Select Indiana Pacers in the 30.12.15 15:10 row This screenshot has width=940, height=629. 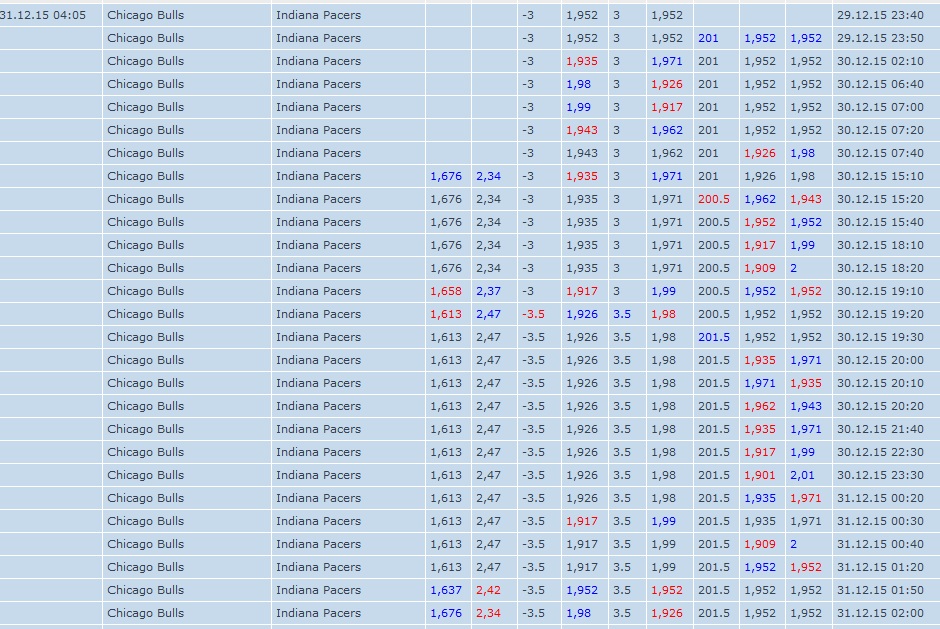[318, 176]
